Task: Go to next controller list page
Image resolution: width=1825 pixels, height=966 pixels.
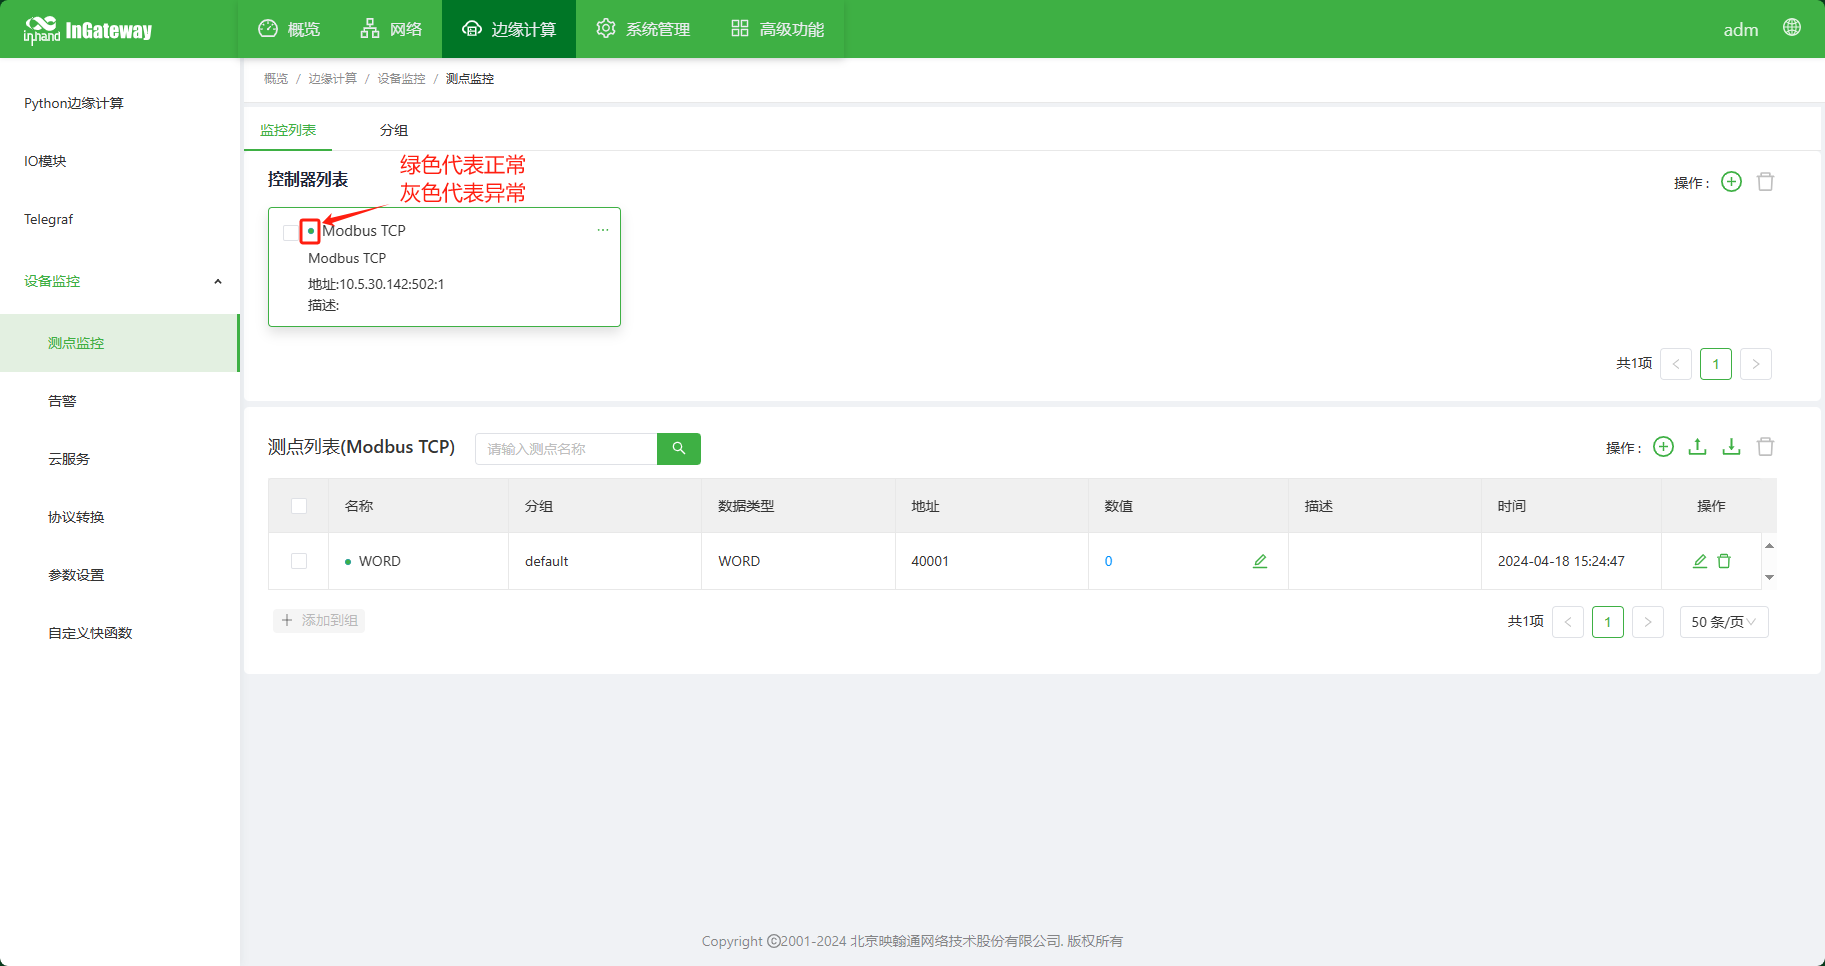Action: (1756, 364)
